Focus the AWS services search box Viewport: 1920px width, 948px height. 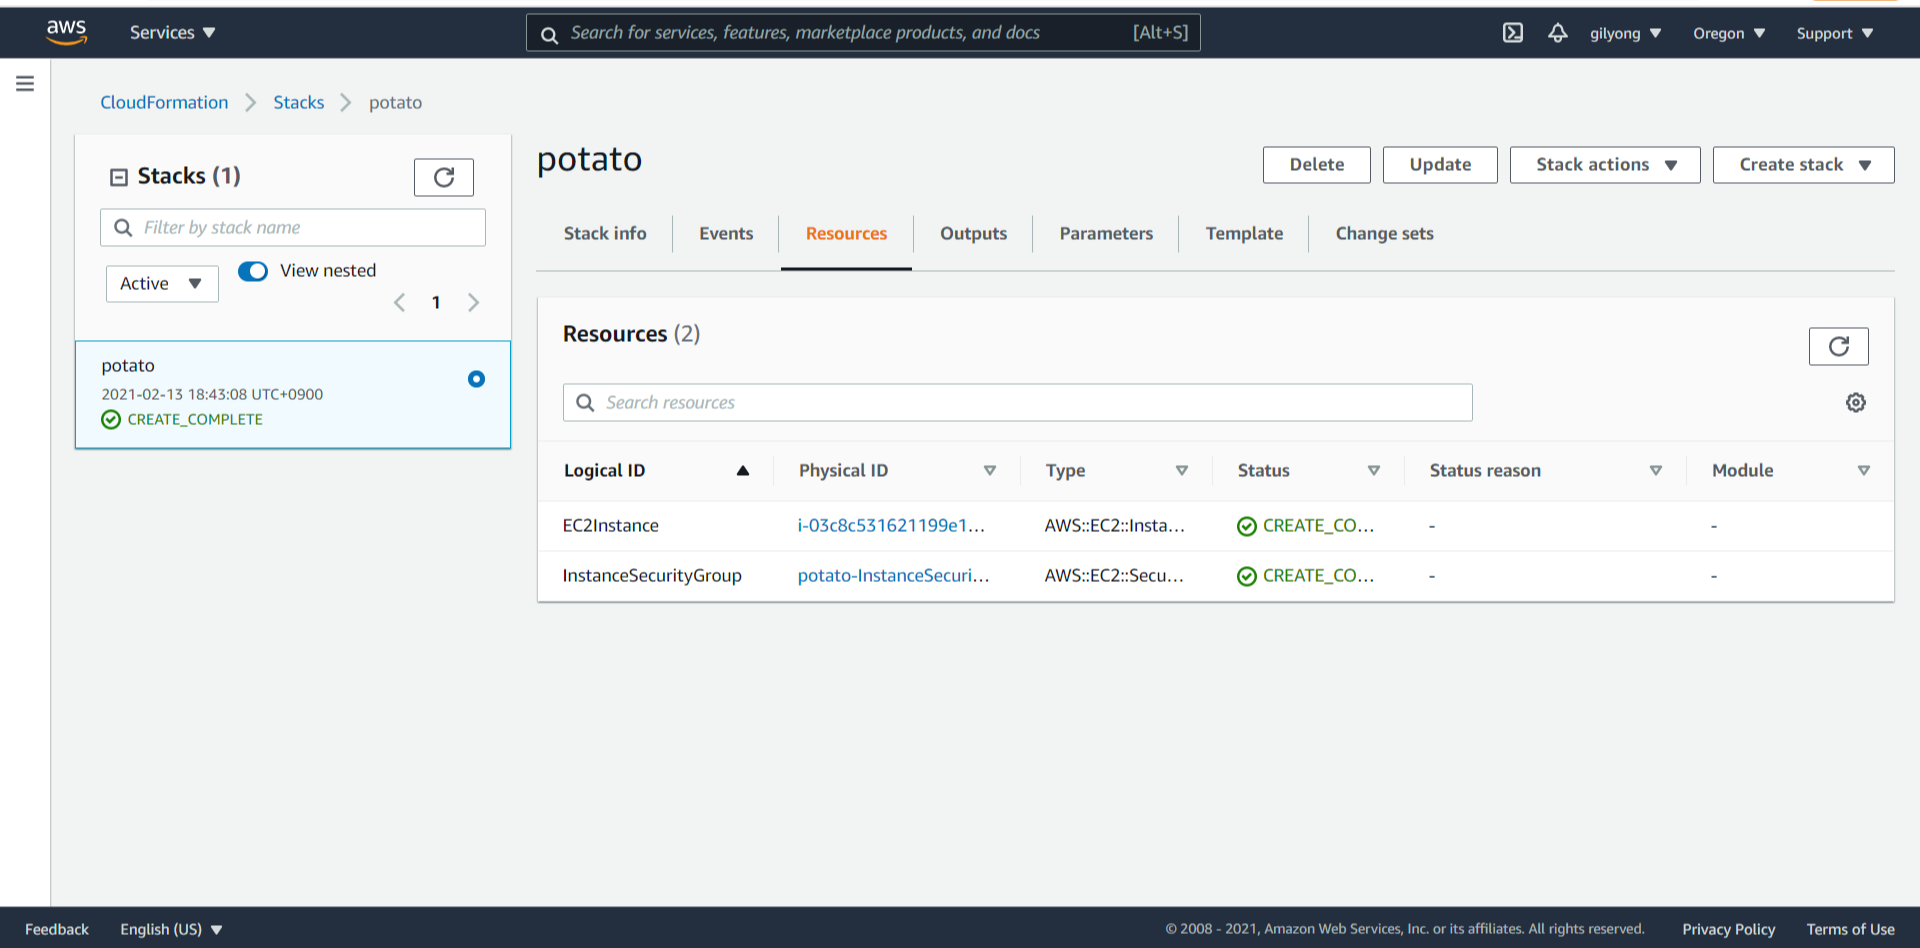[x=863, y=32]
